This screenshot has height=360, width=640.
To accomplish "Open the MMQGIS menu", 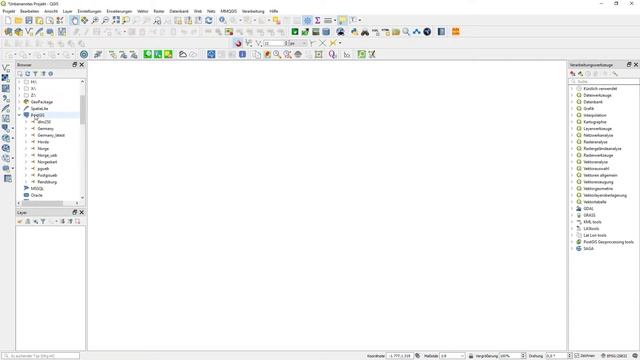I will click(x=229, y=11).
